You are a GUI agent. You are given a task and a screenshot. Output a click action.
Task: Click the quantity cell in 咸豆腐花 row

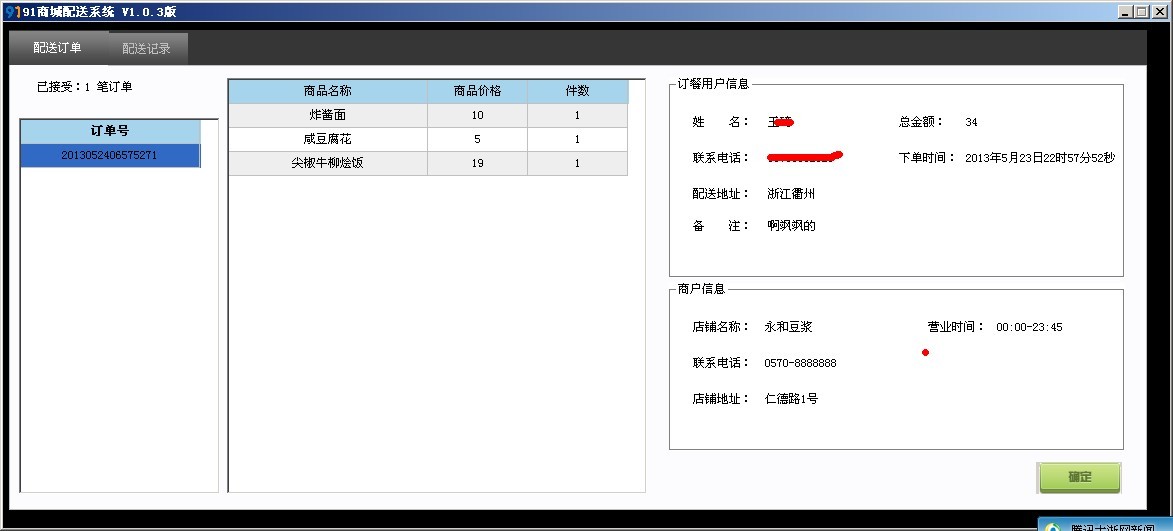tap(578, 140)
